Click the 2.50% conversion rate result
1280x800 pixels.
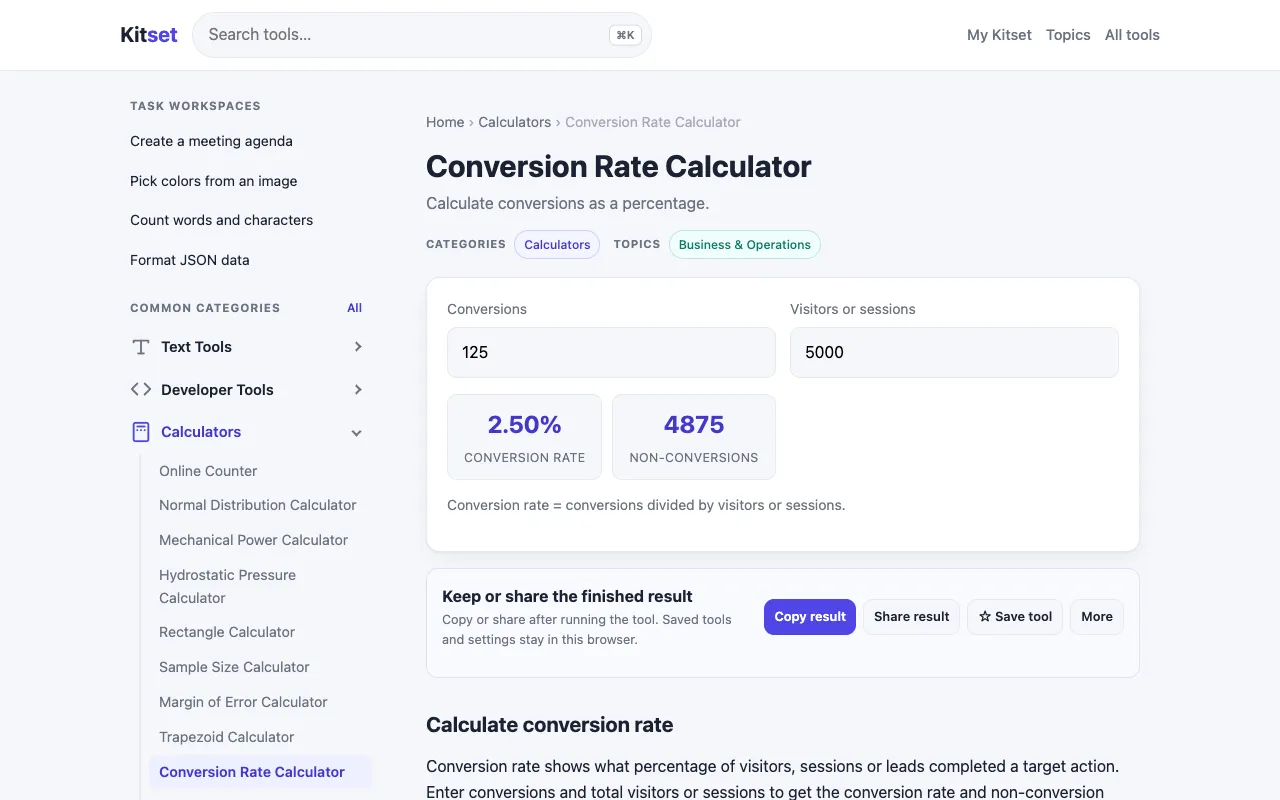click(x=524, y=437)
